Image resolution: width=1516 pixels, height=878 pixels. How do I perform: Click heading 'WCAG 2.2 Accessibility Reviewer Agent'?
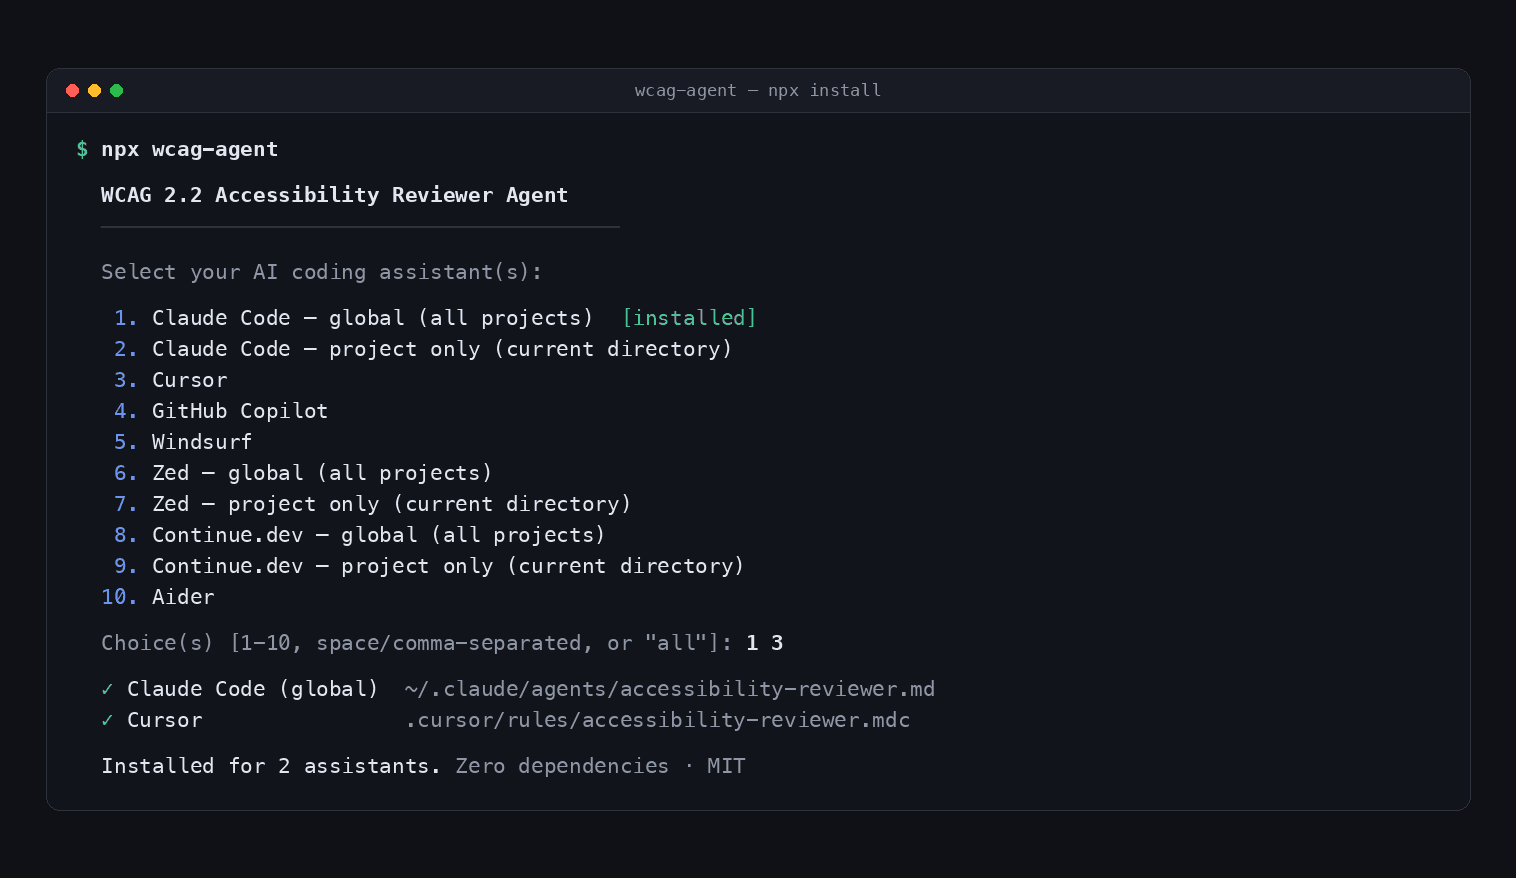334,195
